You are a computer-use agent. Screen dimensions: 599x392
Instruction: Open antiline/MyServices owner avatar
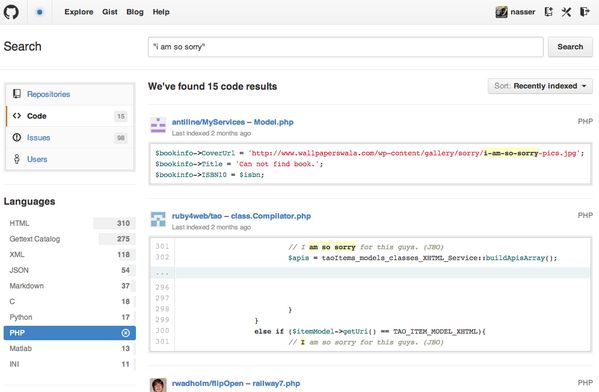pos(158,125)
